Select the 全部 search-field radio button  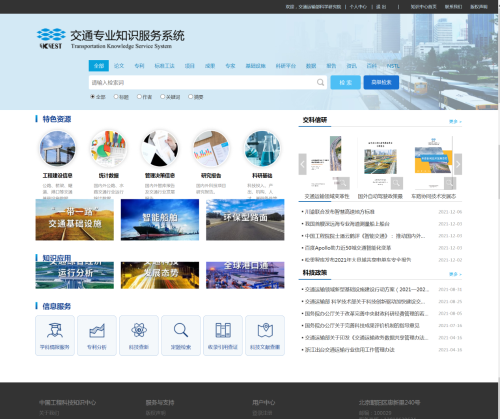pos(93,97)
